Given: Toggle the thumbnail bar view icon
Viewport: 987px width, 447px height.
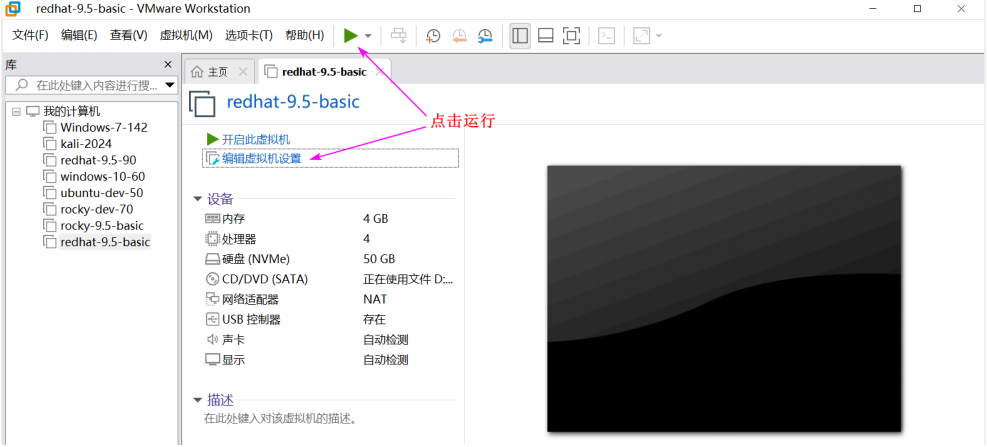Looking at the screenshot, I should 546,36.
